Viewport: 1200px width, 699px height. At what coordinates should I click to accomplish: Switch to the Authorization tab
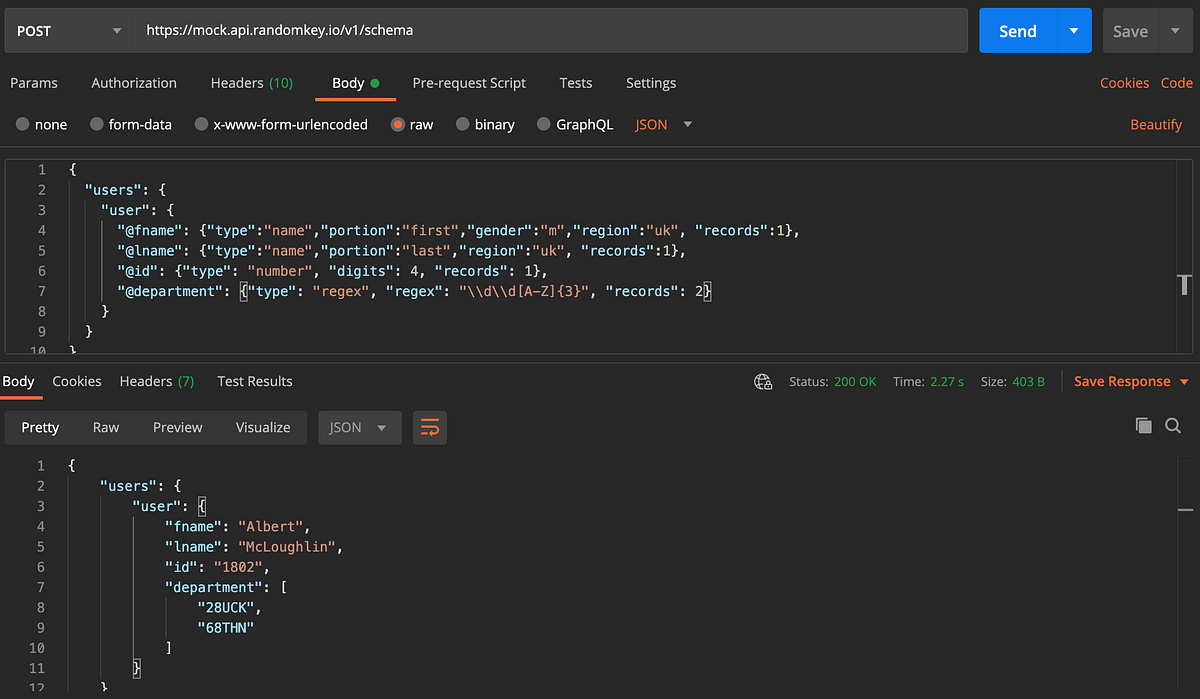tap(134, 83)
